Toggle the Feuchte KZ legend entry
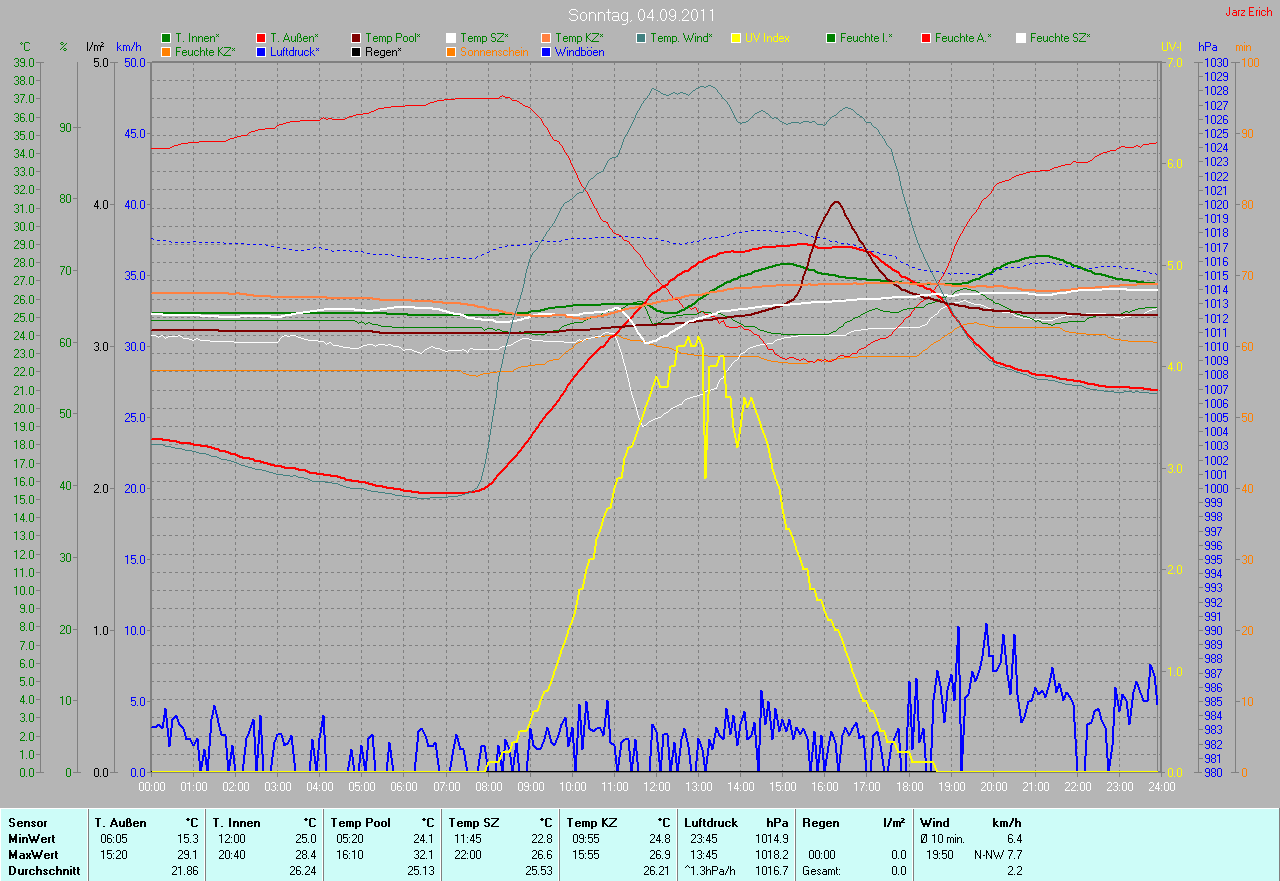This screenshot has height=881, width=1280. coord(204,51)
